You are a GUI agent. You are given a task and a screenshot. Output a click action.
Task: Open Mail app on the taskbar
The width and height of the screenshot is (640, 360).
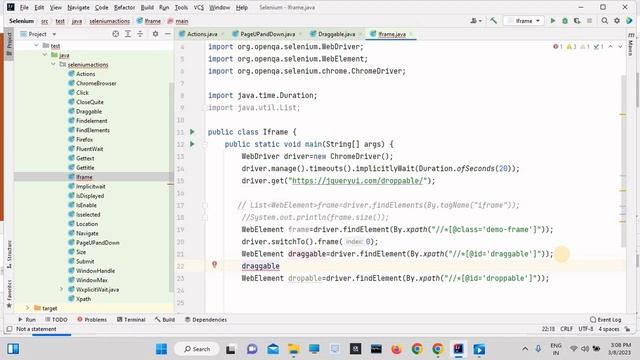click(273, 349)
